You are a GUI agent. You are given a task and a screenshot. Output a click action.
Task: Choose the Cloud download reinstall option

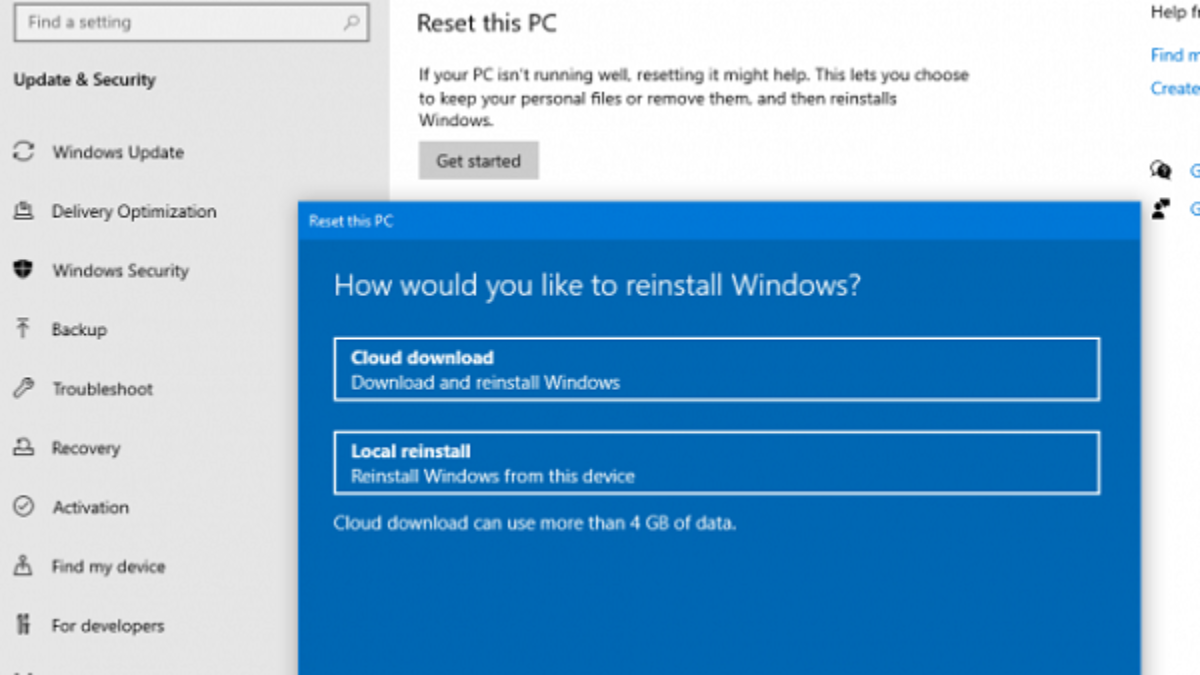click(x=716, y=369)
